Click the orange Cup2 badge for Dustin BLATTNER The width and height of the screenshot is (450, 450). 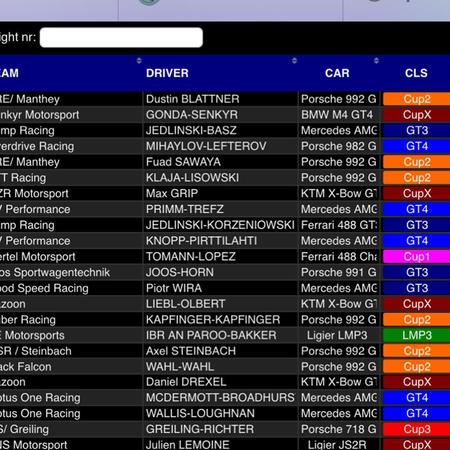pos(417,99)
